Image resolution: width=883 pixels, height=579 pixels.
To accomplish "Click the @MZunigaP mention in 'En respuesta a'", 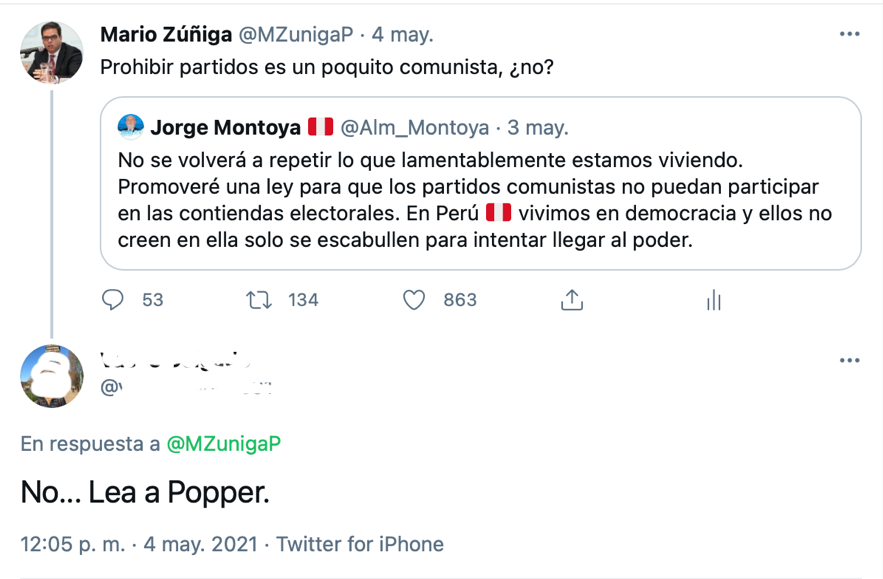I will pyautogui.click(x=223, y=444).
